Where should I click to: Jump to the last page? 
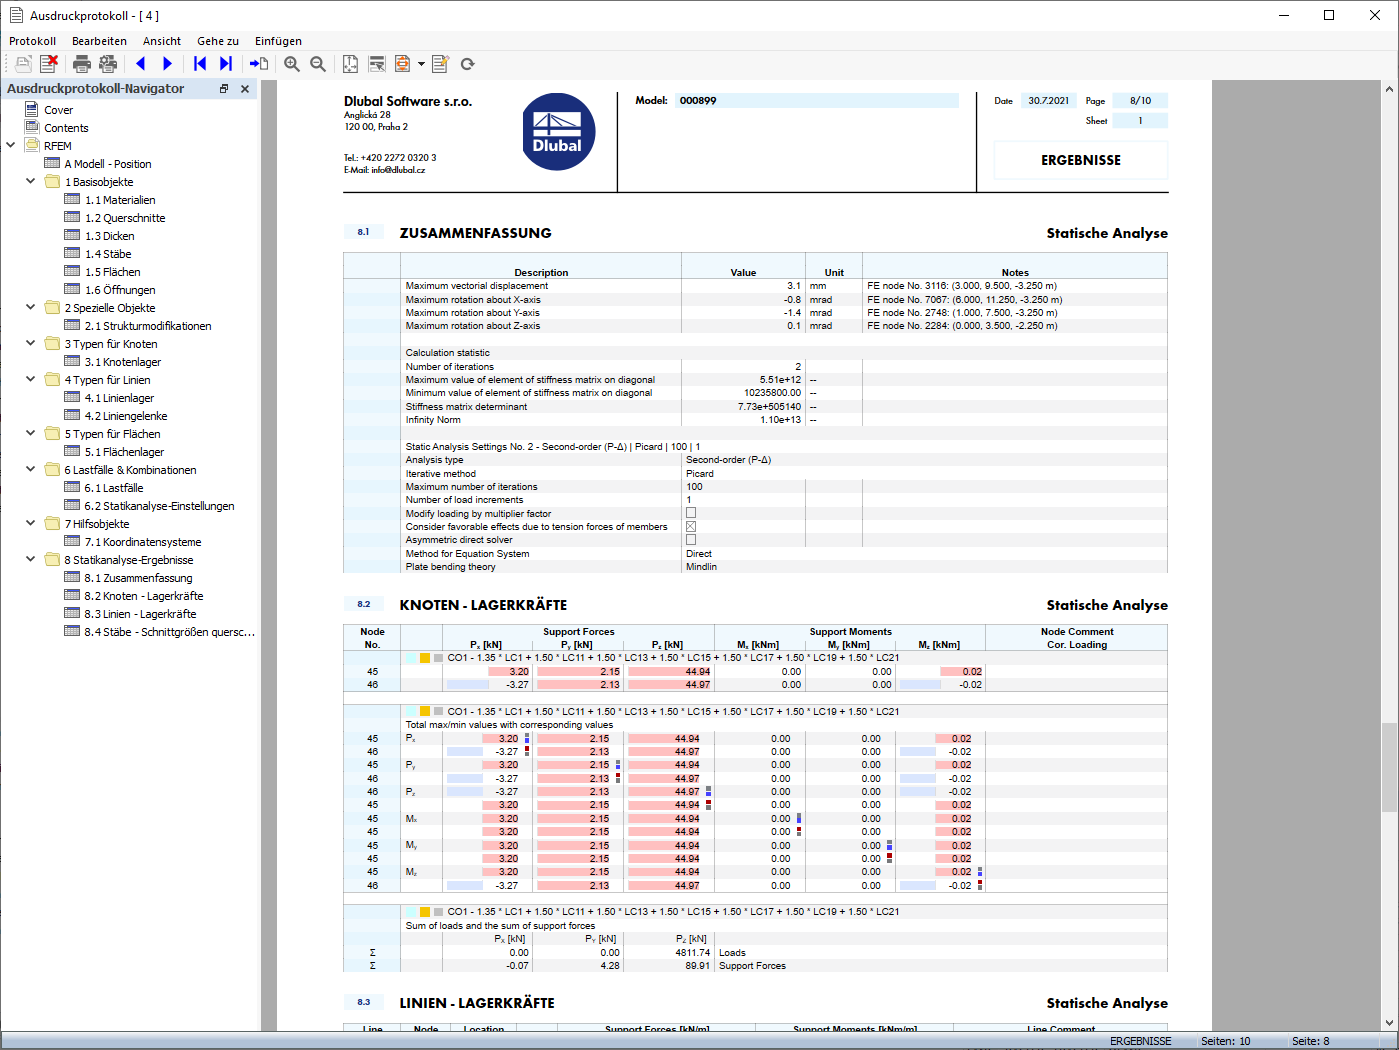point(226,64)
